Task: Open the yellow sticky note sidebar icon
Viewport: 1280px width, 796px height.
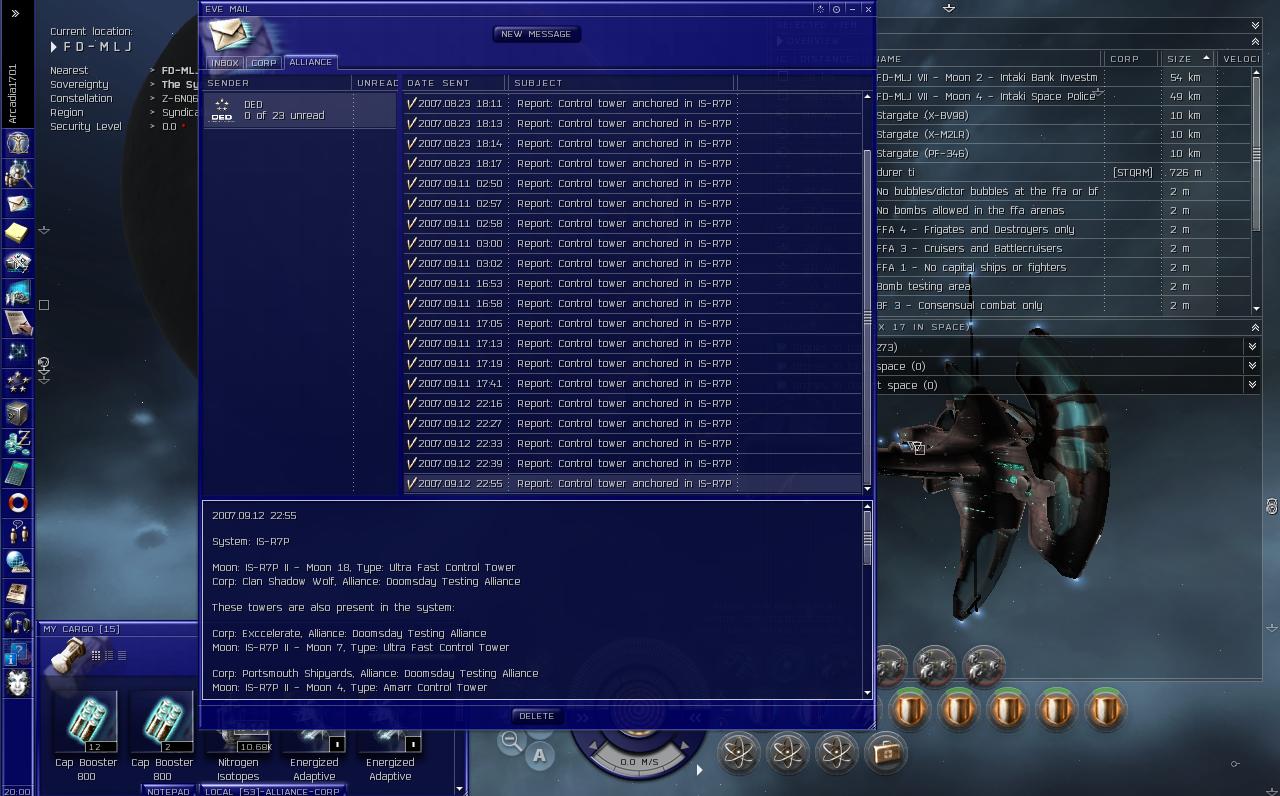Action: coord(17,233)
